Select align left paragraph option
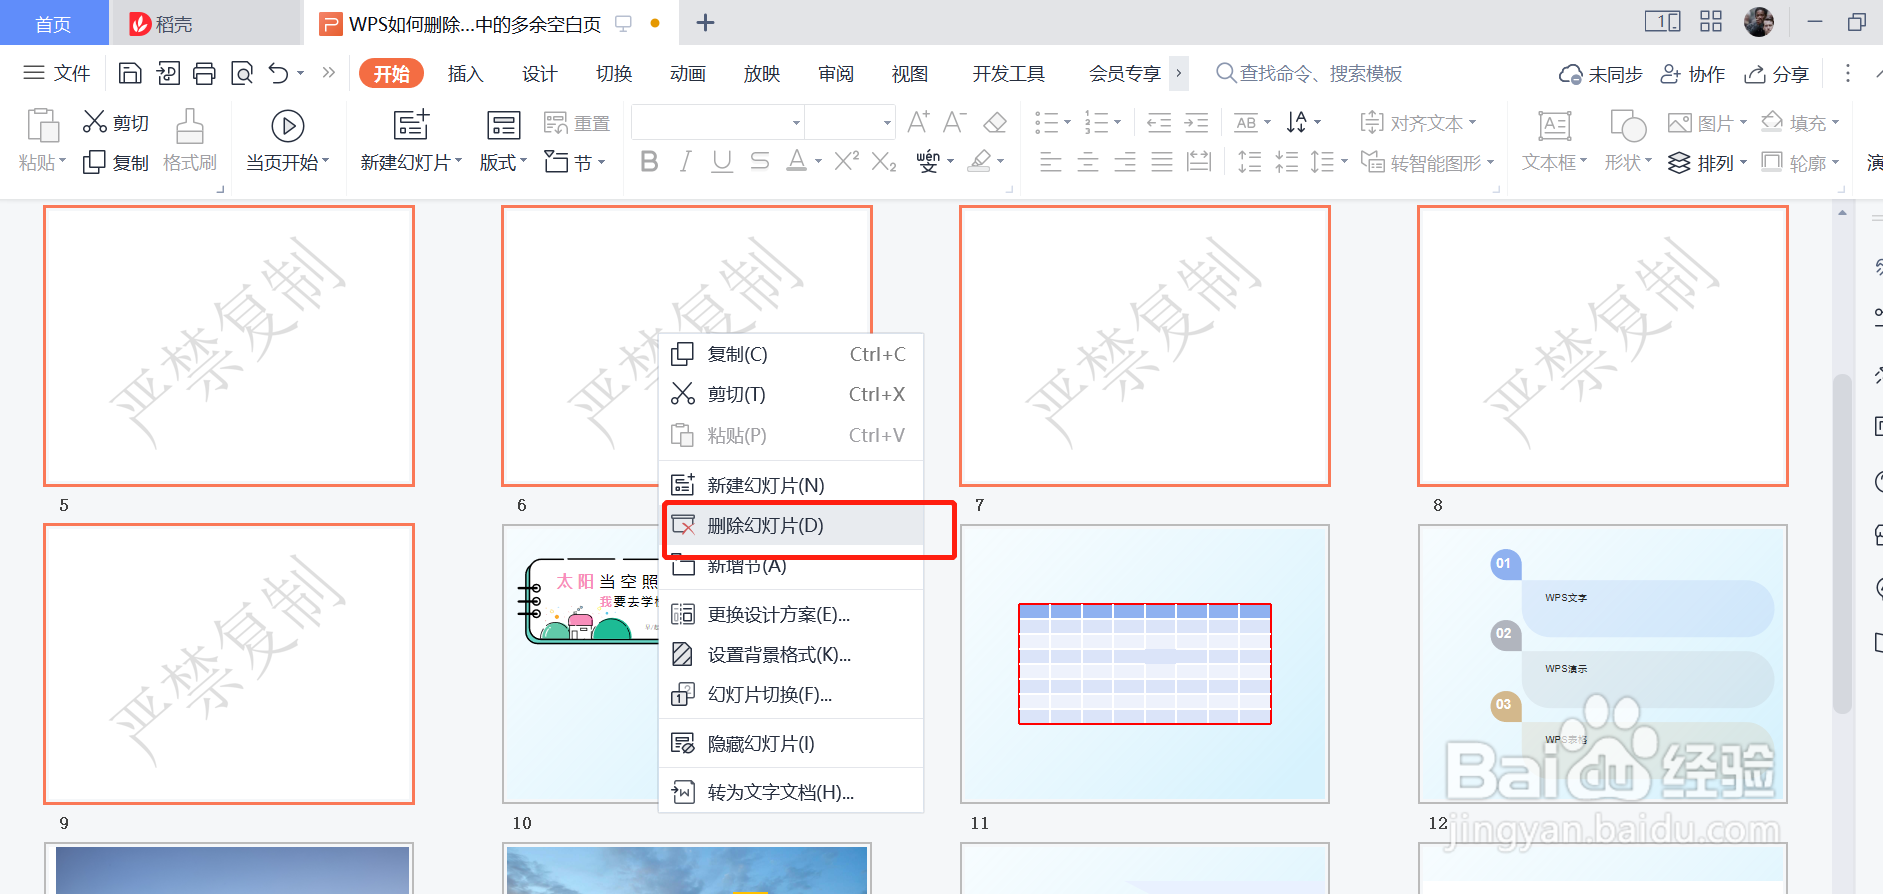The width and height of the screenshot is (1883, 894). pyautogui.click(x=1050, y=162)
